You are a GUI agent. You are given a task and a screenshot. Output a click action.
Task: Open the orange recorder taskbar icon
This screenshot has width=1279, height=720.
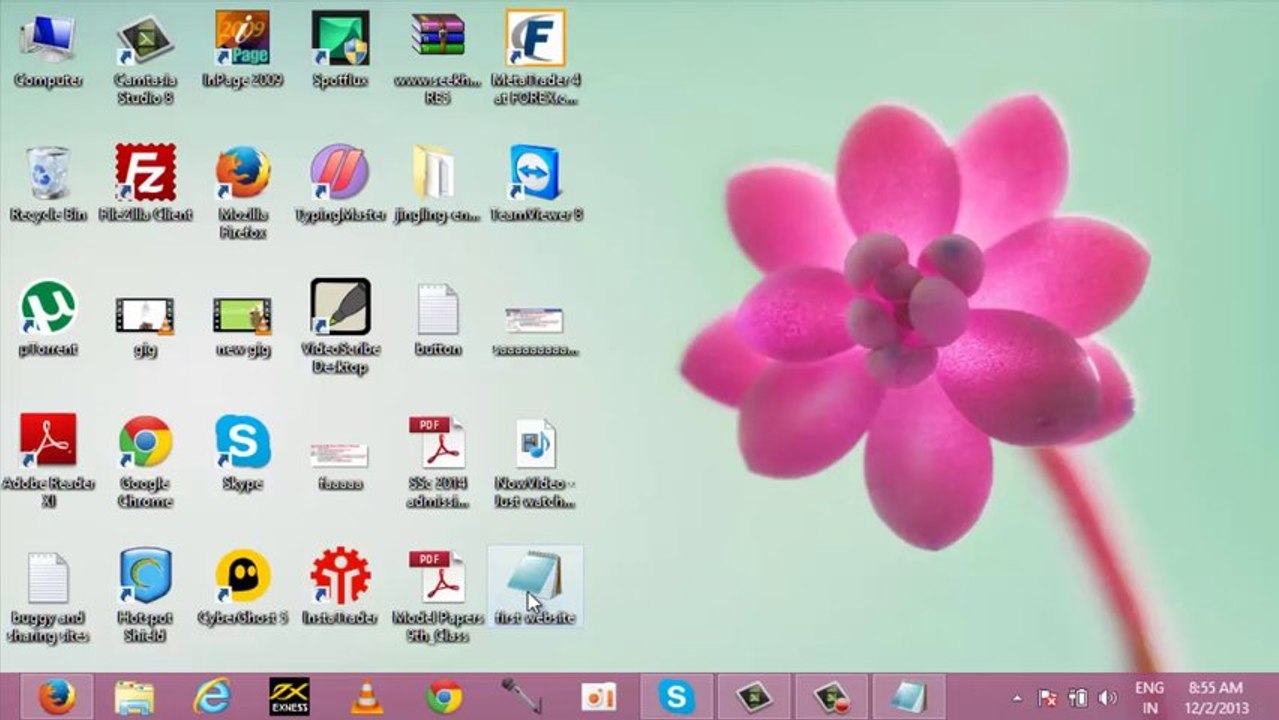[x=599, y=696]
